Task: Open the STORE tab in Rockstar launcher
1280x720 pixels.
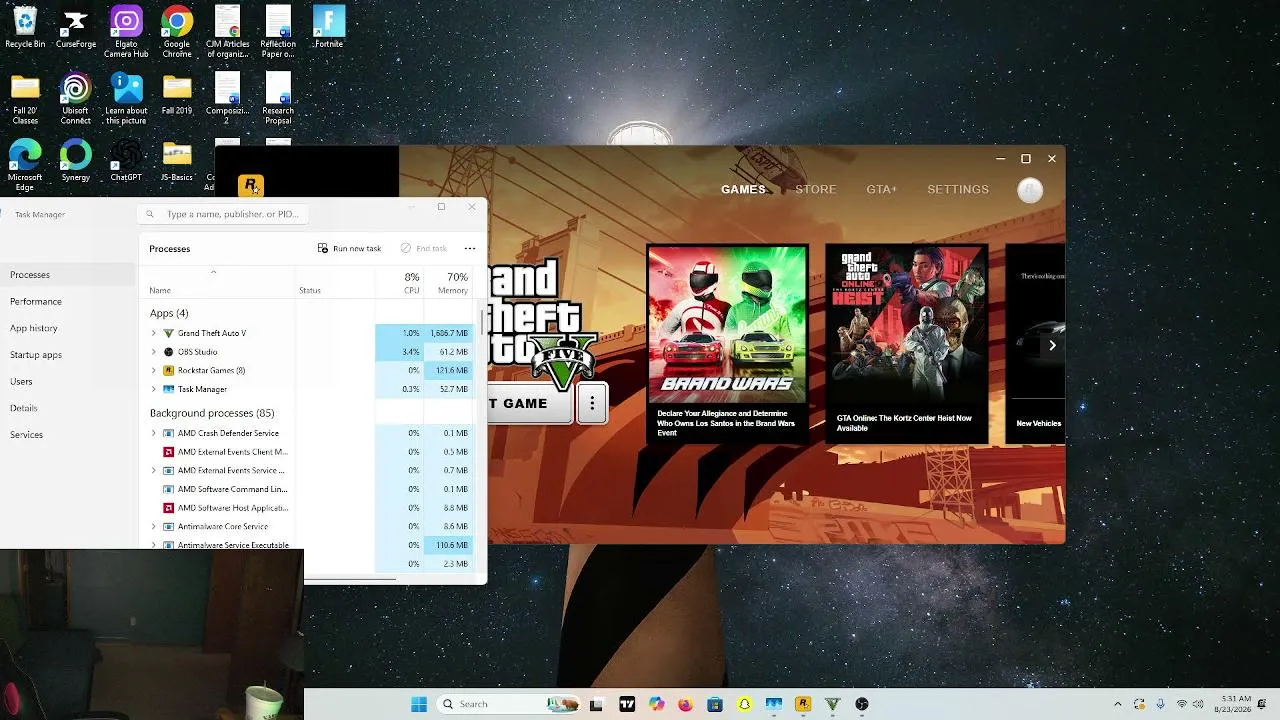Action: click(x=816, y=189)
